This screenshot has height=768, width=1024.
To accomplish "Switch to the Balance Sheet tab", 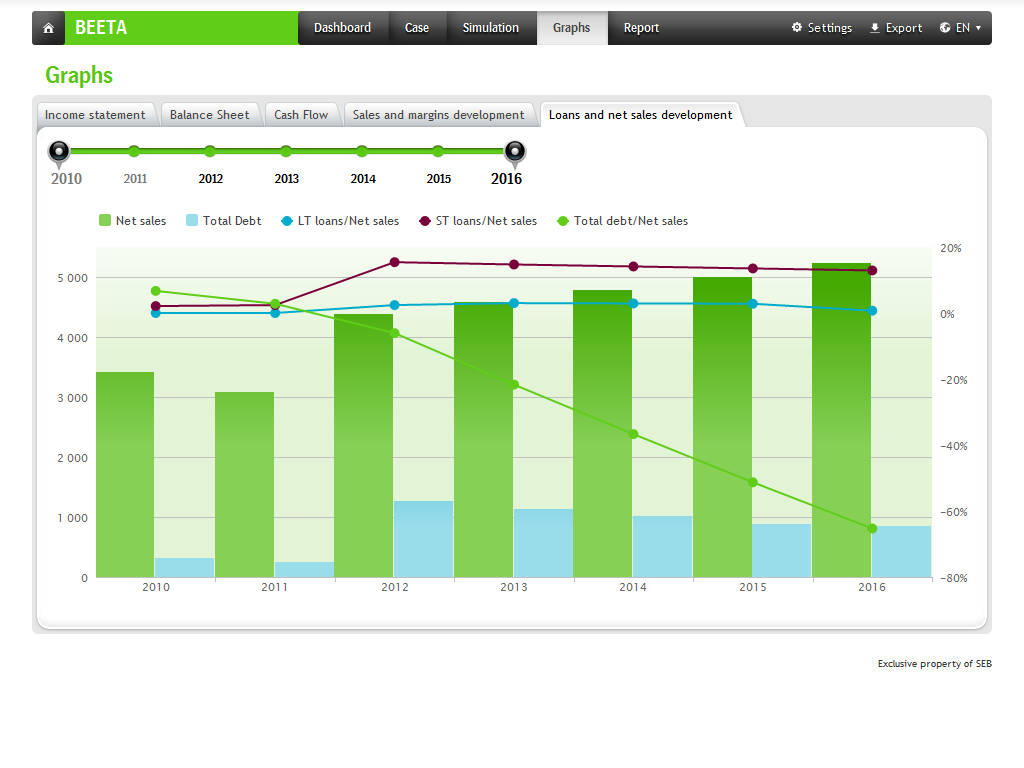I will click(x=209, y=115).
